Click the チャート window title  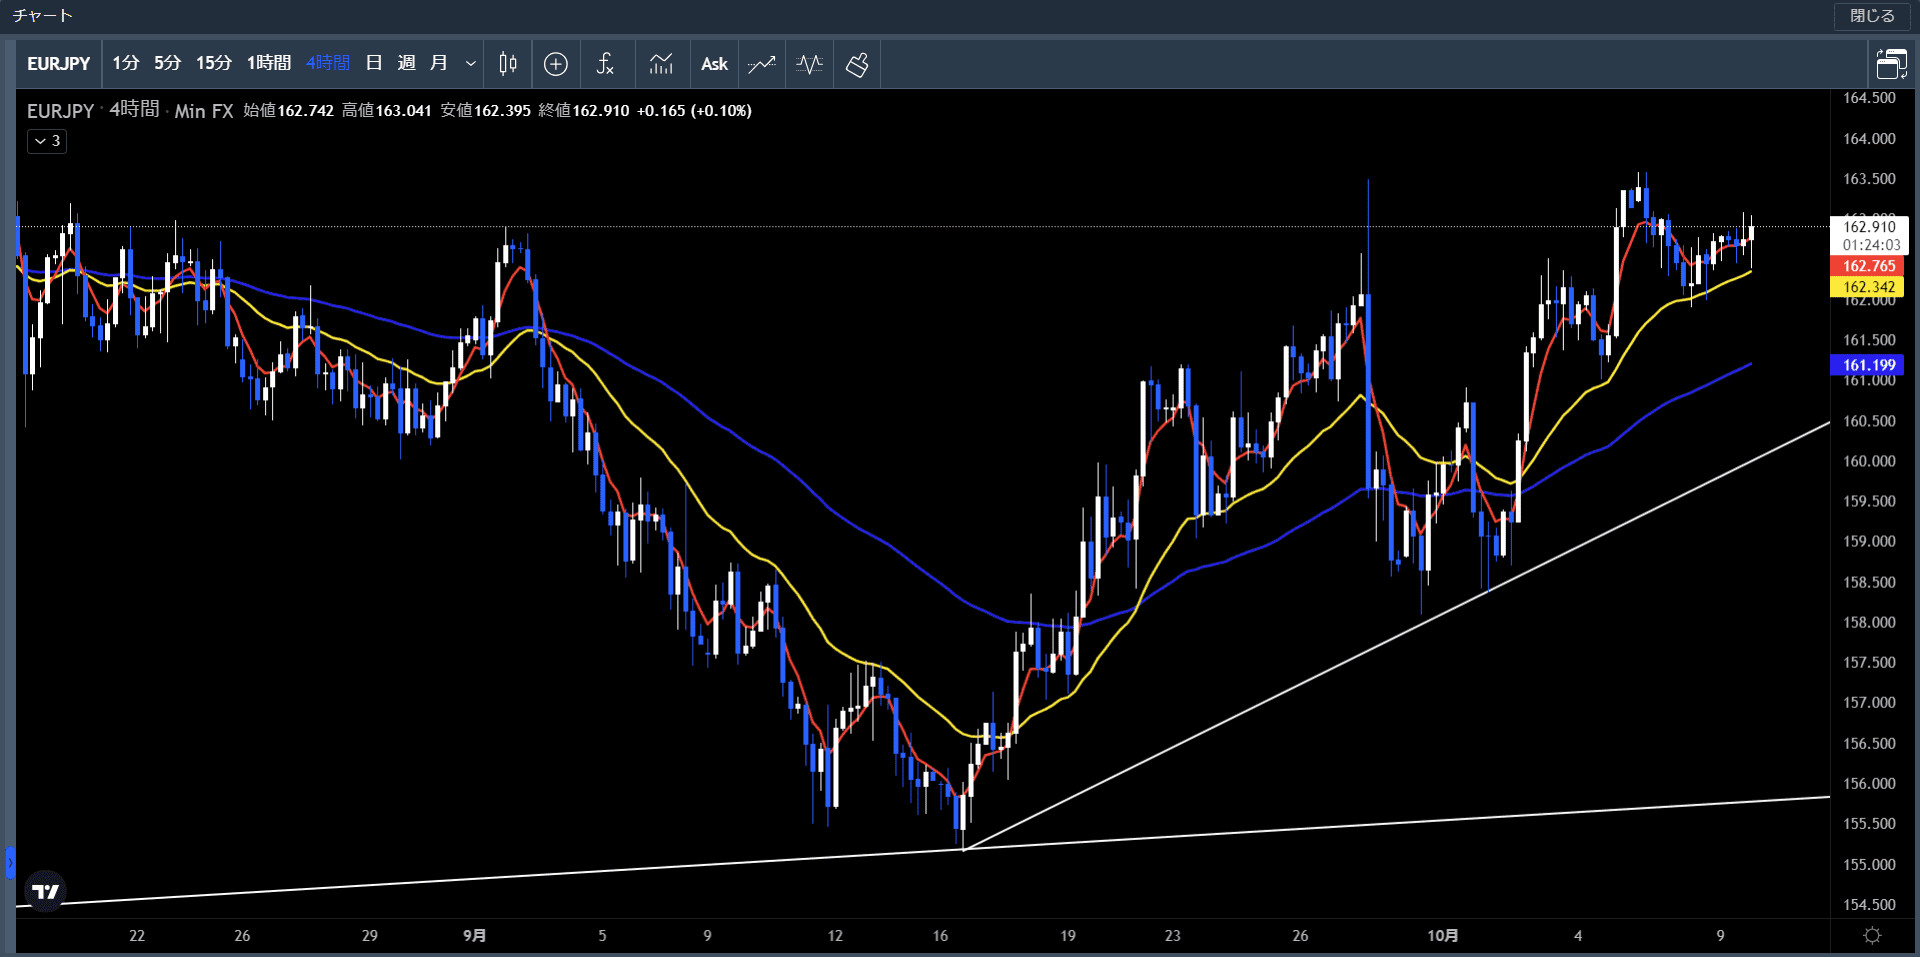(43, 16)
